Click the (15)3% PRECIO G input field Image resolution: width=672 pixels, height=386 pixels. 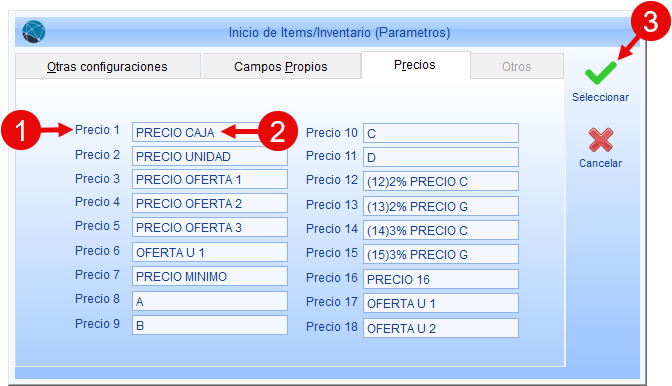[x=441, y=254]
